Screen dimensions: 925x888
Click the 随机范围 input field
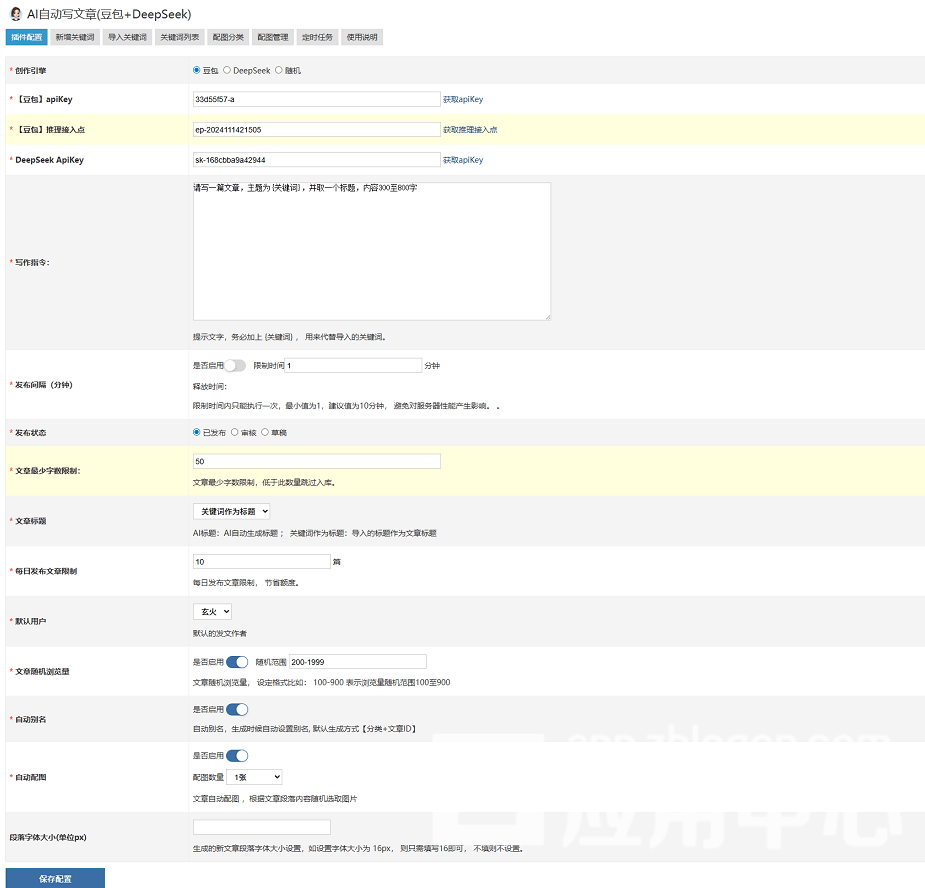pyautogui.click(x=357, y=662)
